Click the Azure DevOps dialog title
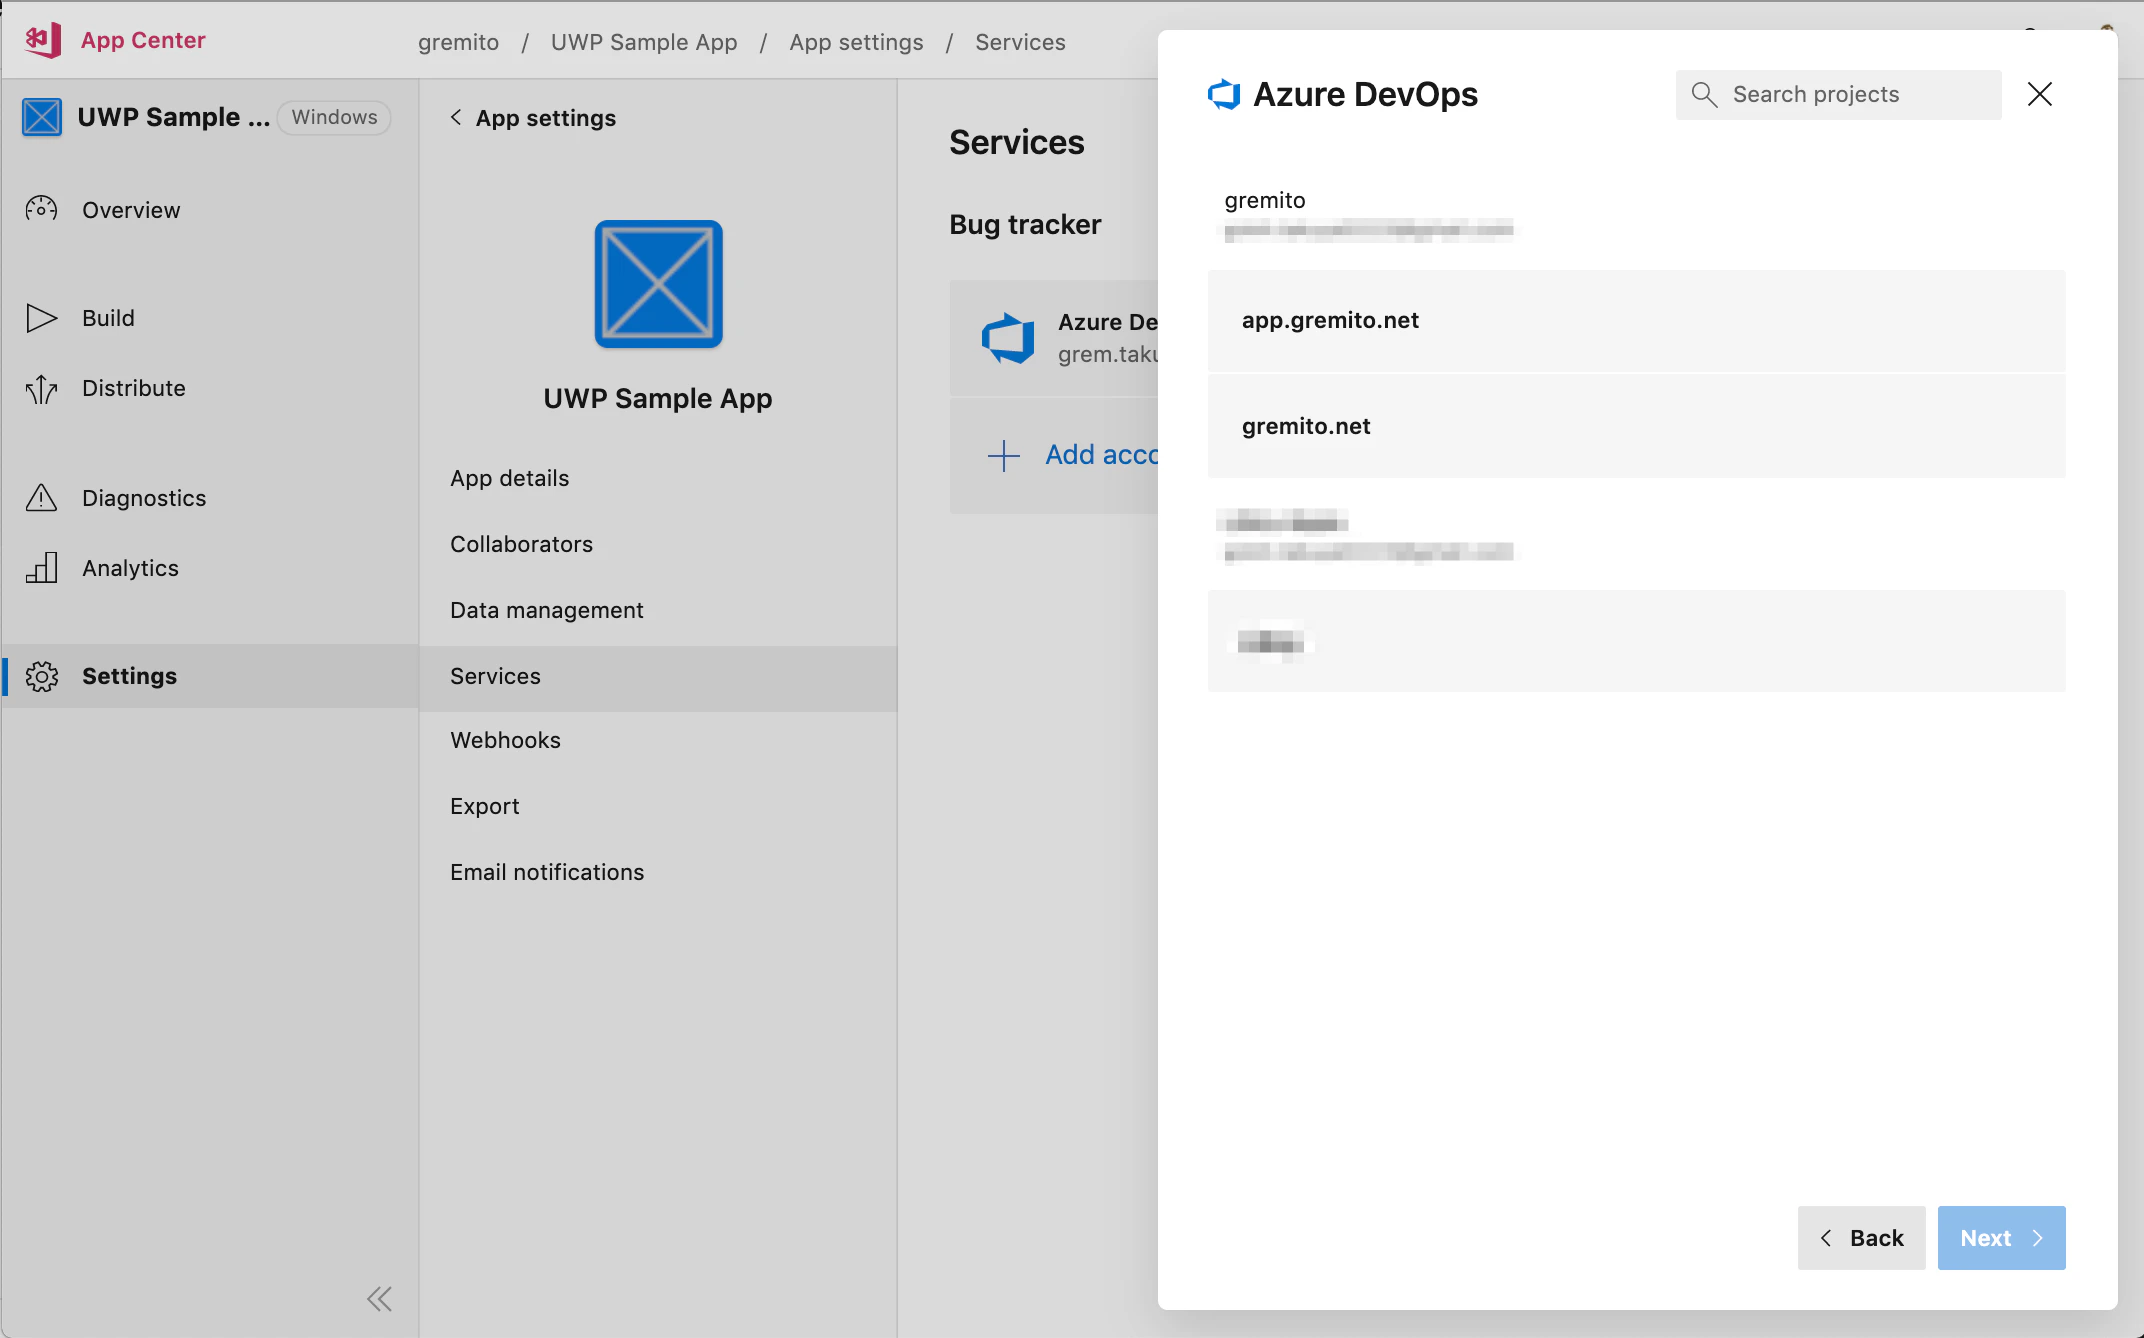Viewport: 2144px width, 1338px height. pos(1365,94)
